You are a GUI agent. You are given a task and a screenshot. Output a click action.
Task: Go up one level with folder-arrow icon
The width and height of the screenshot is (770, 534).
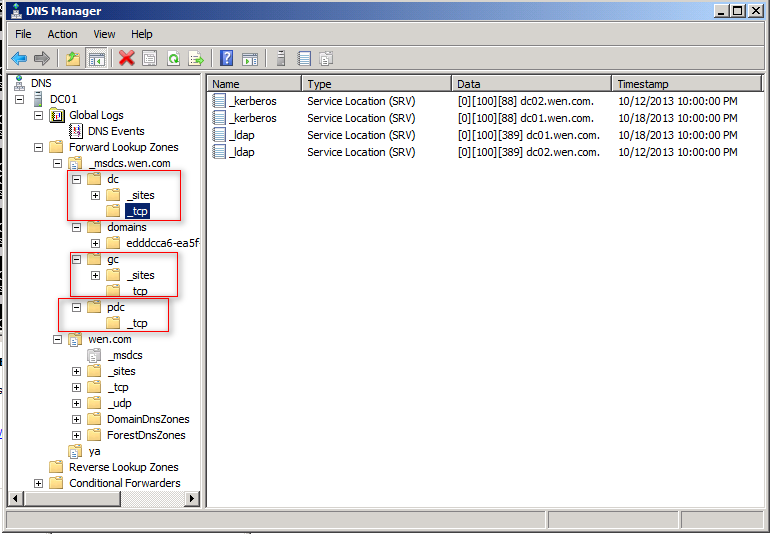[x=73, y=58]
